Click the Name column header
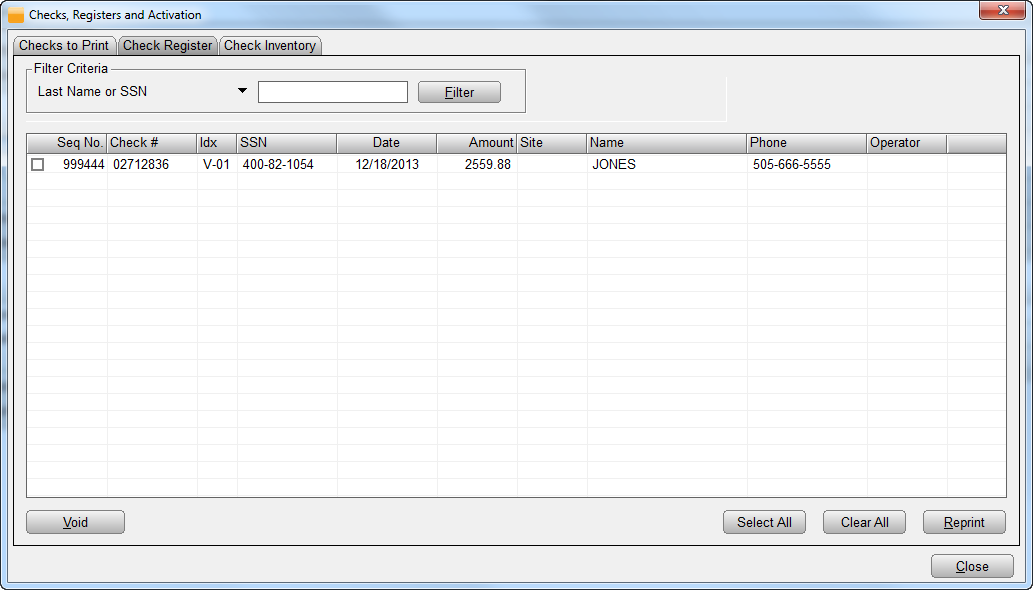 (666, 143)
